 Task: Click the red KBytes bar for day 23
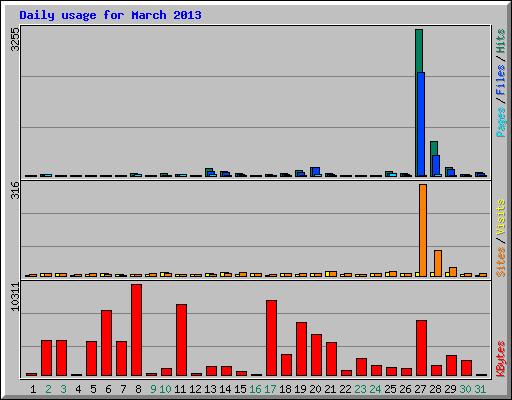click(361, 367)
